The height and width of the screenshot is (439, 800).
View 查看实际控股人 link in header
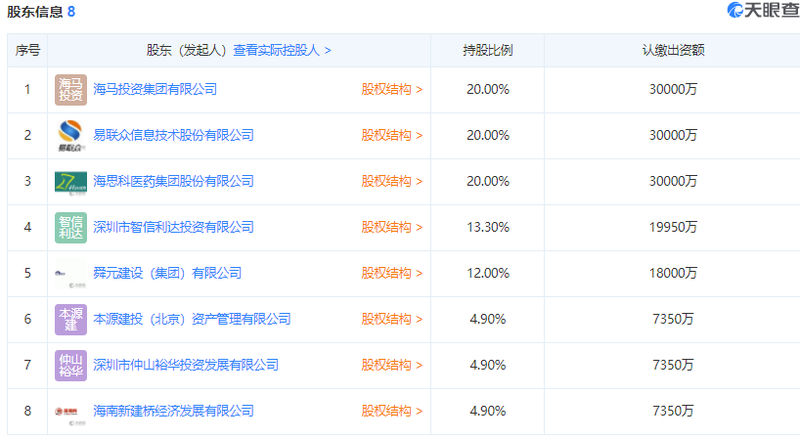pyautogui.click(x=282, y=50)
